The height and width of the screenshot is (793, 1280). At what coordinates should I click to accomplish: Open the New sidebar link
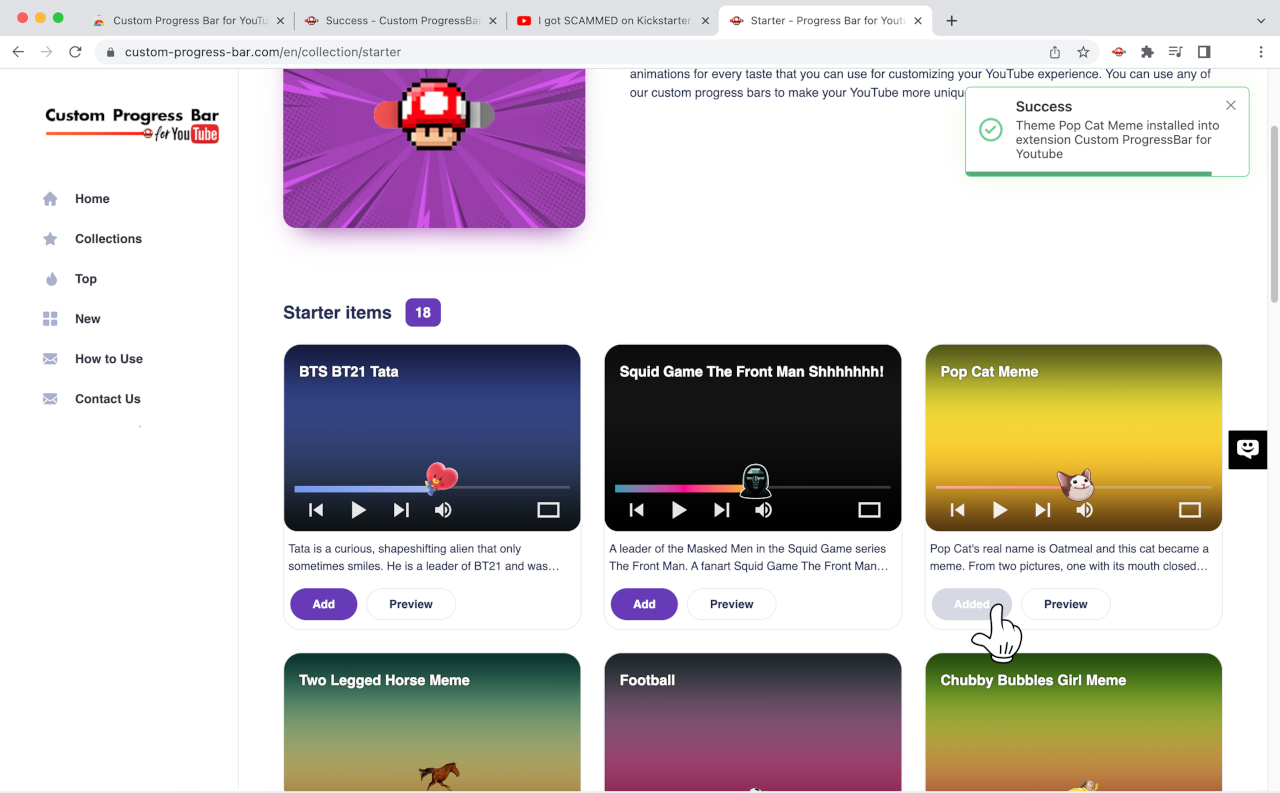88,319
